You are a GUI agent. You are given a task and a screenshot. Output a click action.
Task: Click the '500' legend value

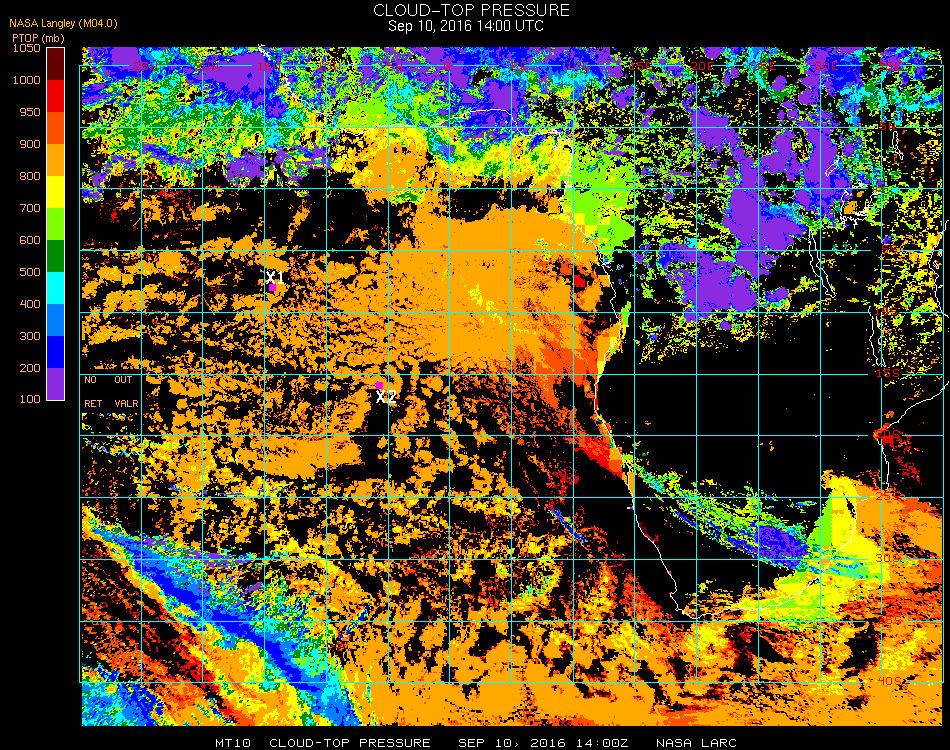pyautogui.click(x=30, y=272)
